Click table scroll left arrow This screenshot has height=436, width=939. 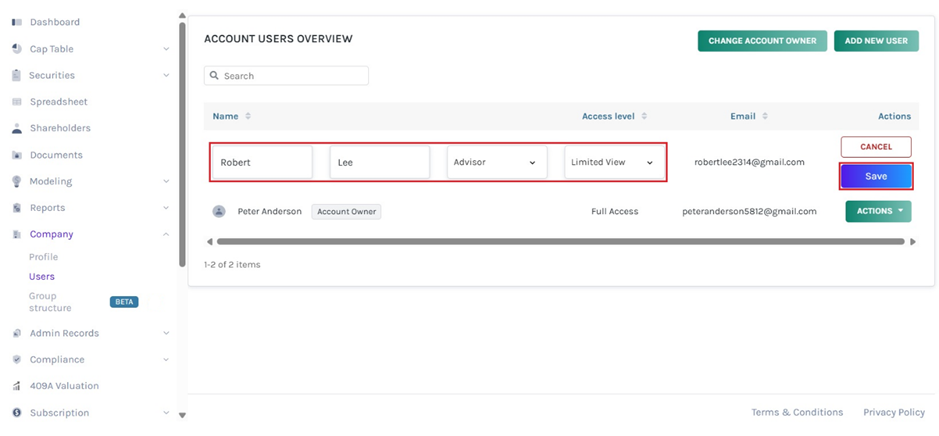[209, 242]
